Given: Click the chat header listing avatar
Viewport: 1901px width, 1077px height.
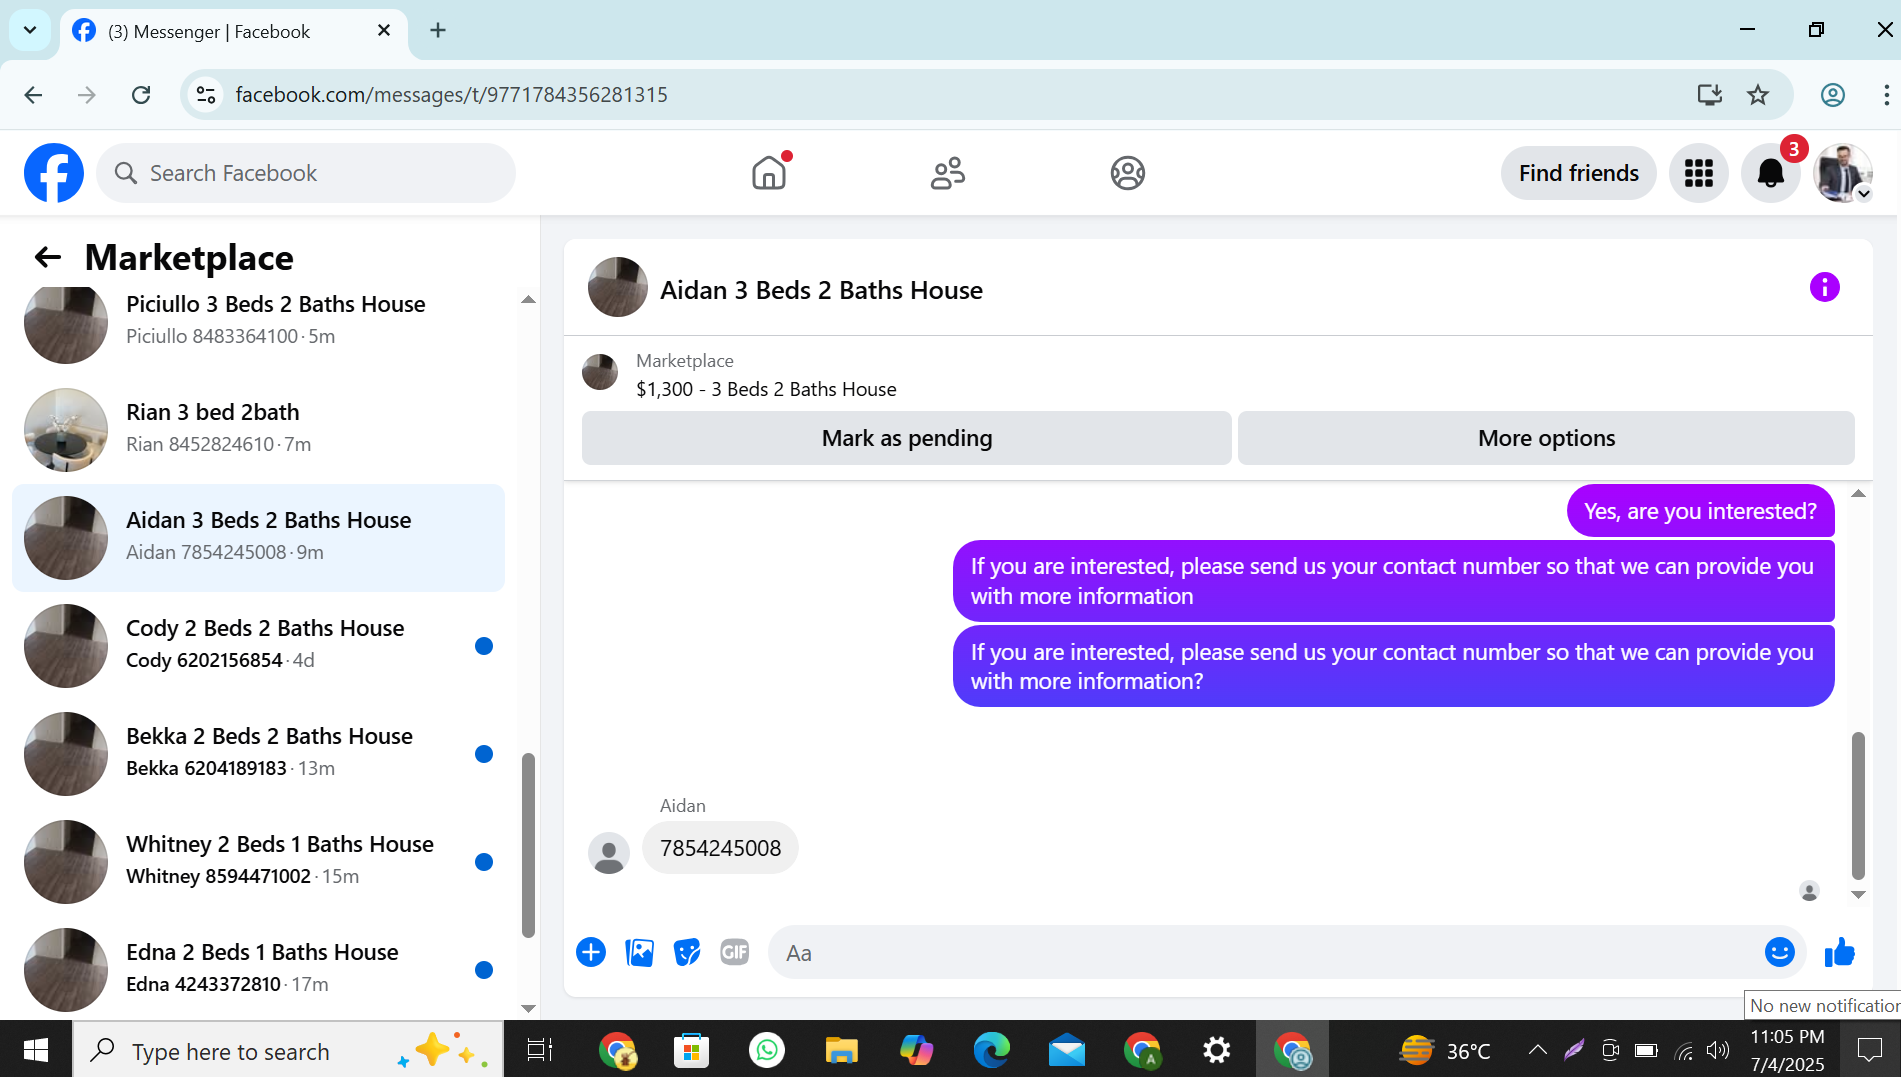Looking at the screenshot, I should tap(617, 288).
